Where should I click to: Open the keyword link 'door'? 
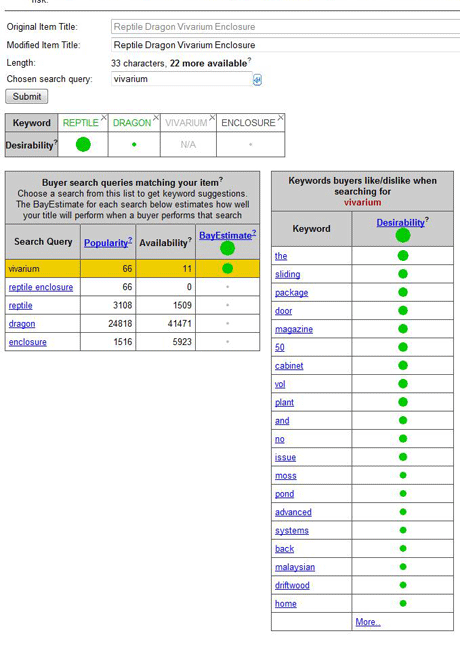coord(283,311)
